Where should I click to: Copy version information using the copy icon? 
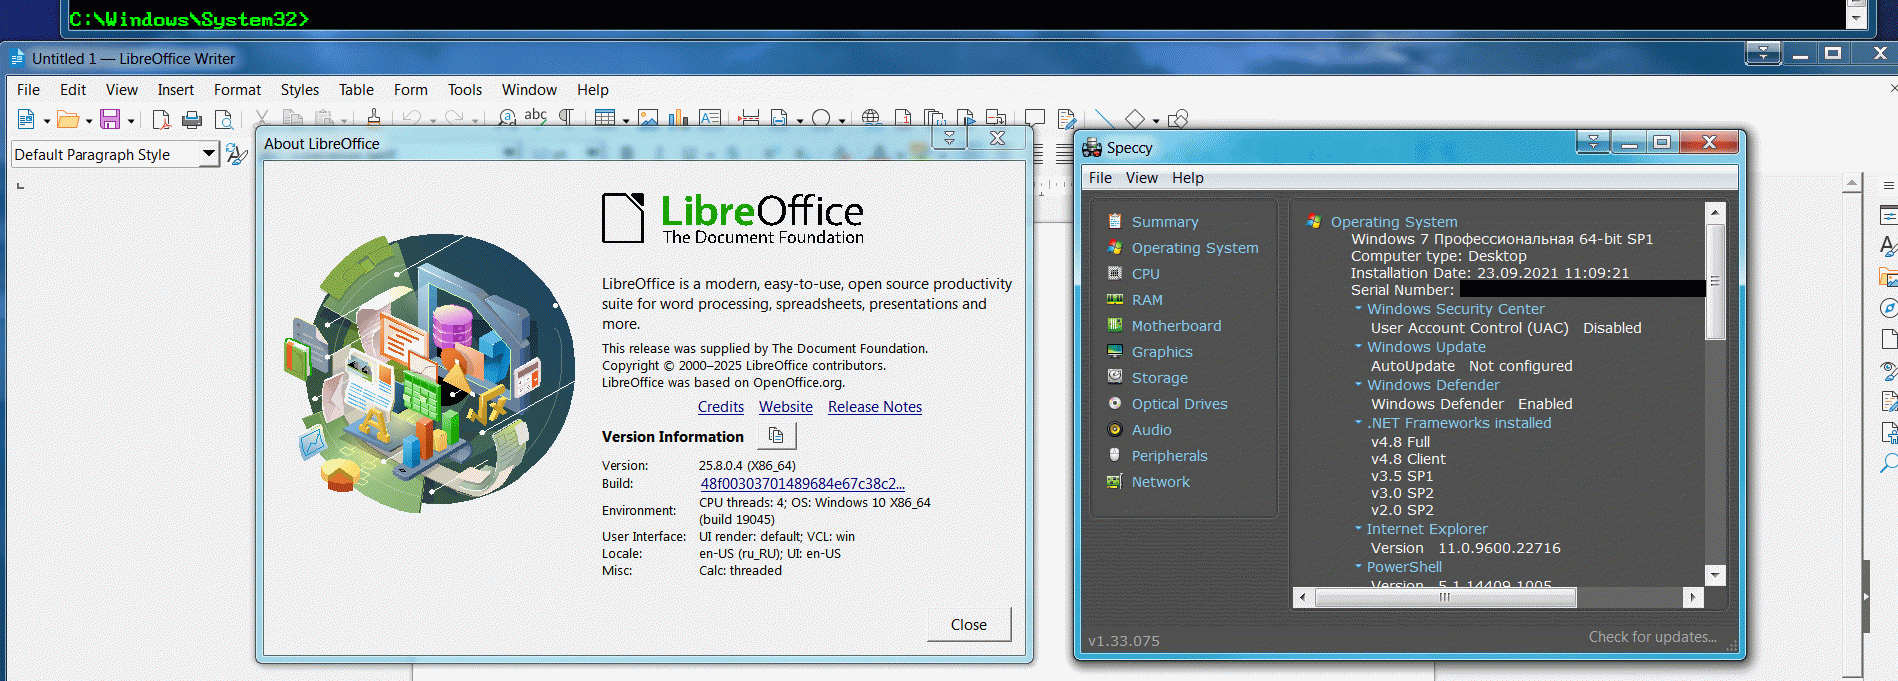point(776,436)
